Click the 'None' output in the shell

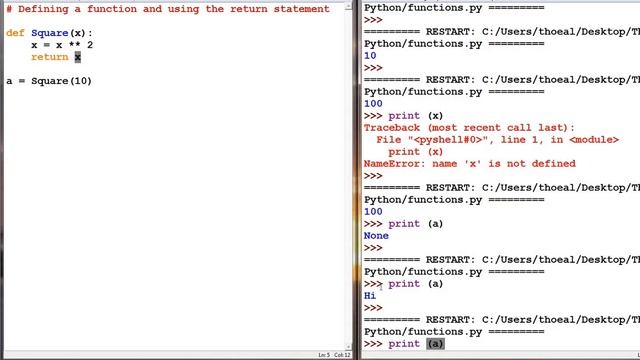376,236
